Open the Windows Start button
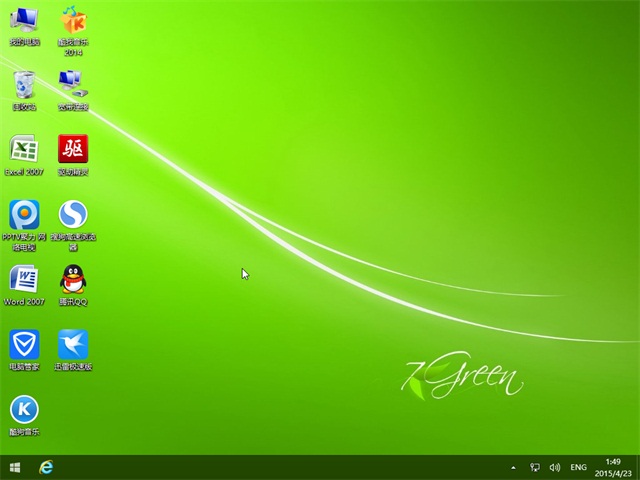Image resolution: width=640 pixels, height=480 pixels. [14, 467]
